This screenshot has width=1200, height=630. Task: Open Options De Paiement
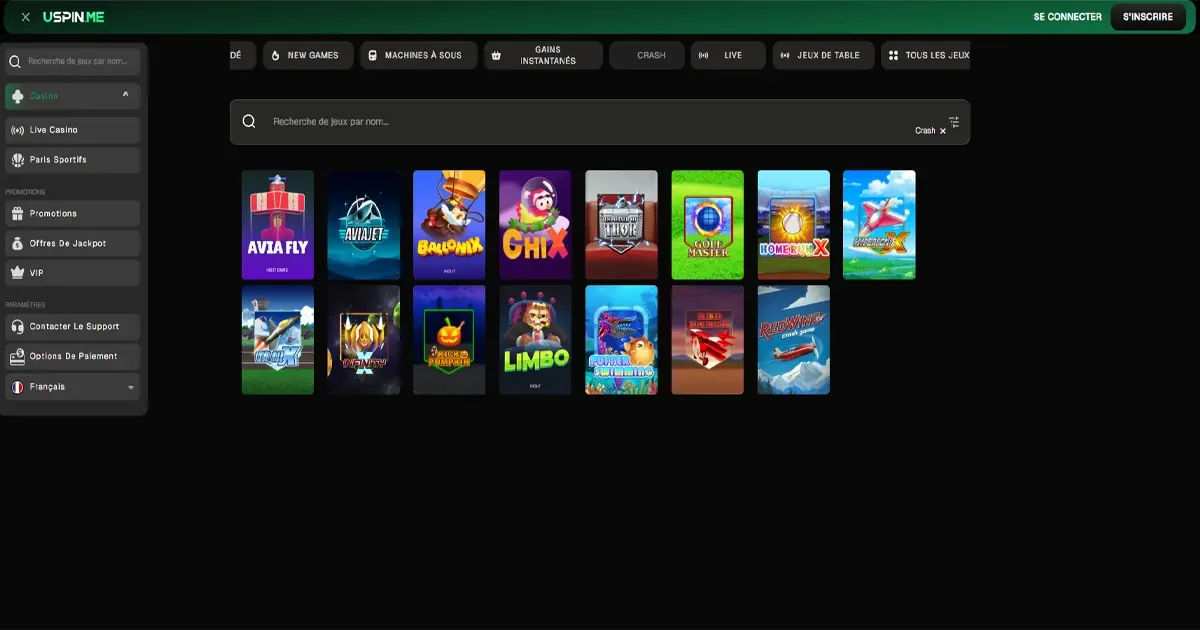coord(73,356)
